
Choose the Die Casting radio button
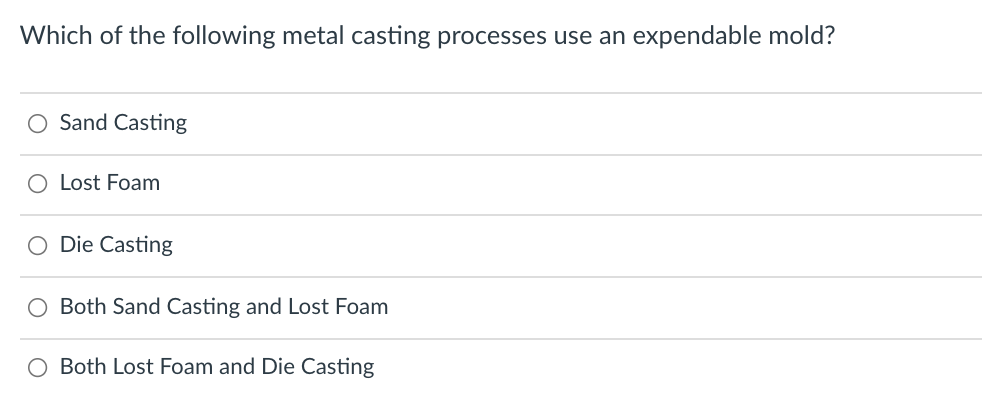coord(36,246)
